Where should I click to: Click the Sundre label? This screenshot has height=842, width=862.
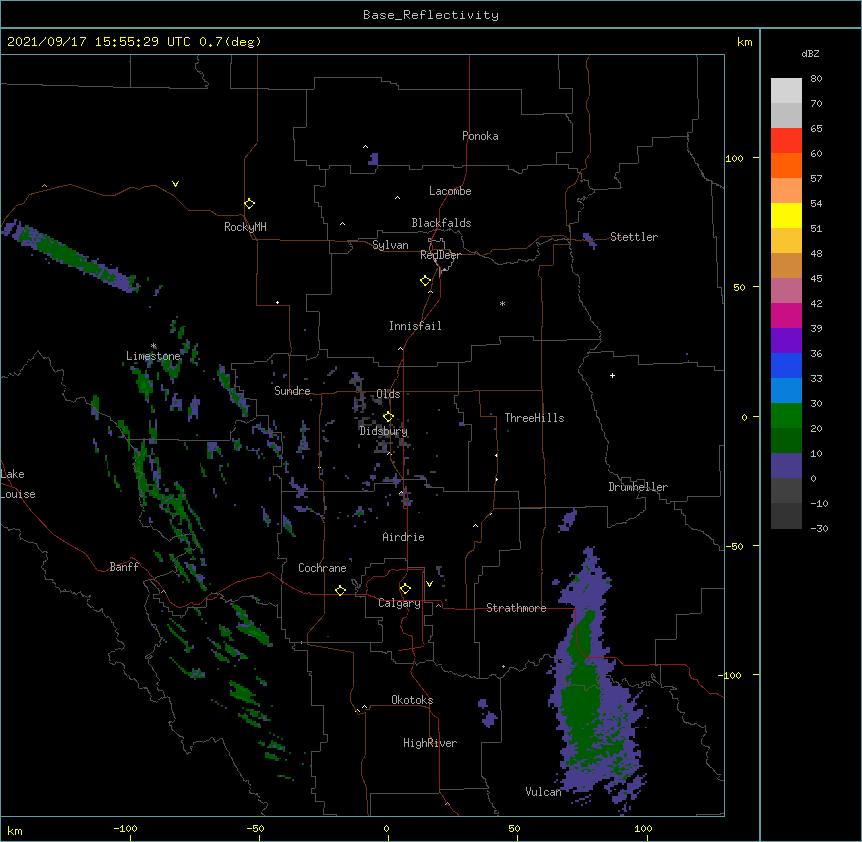click(292, 391)
